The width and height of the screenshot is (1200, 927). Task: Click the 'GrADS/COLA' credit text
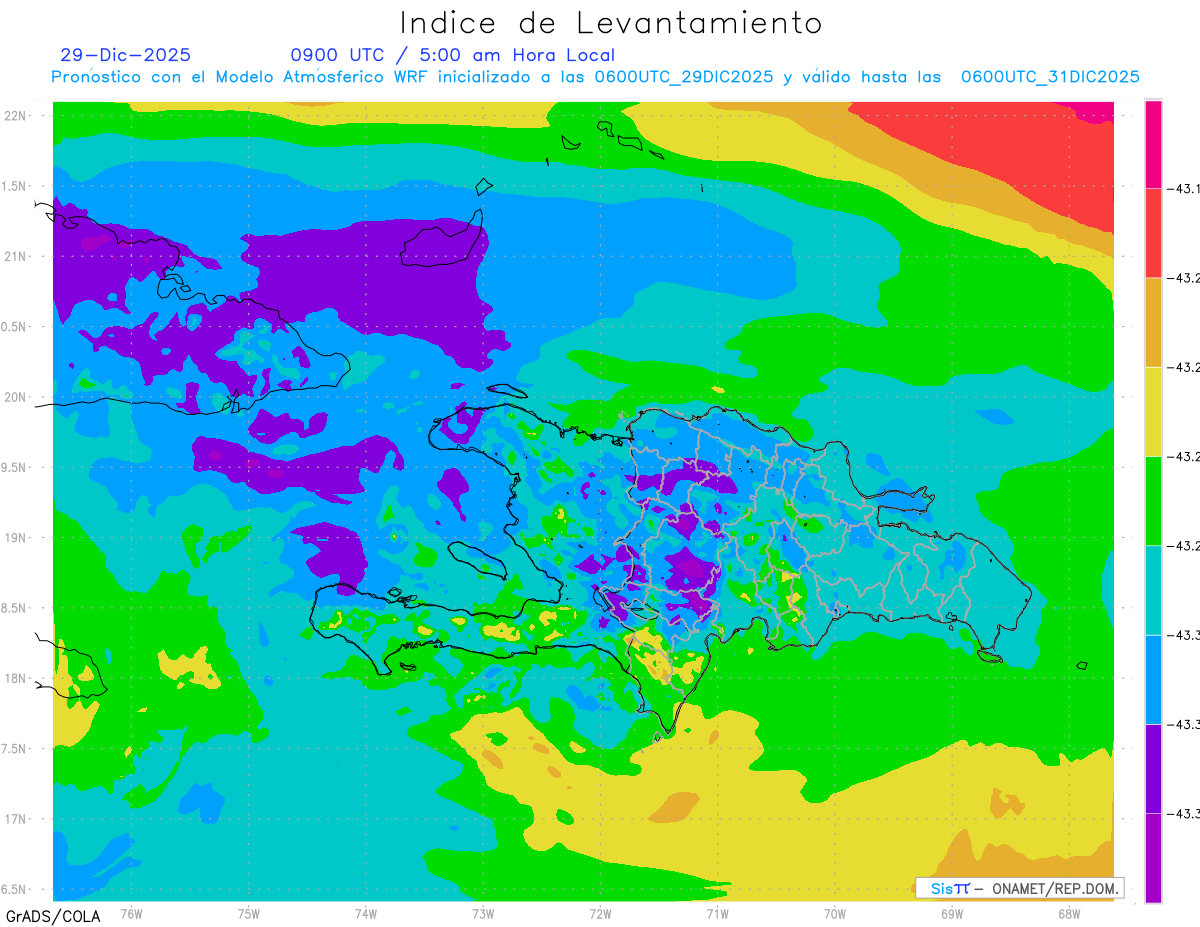coord(53,916)
